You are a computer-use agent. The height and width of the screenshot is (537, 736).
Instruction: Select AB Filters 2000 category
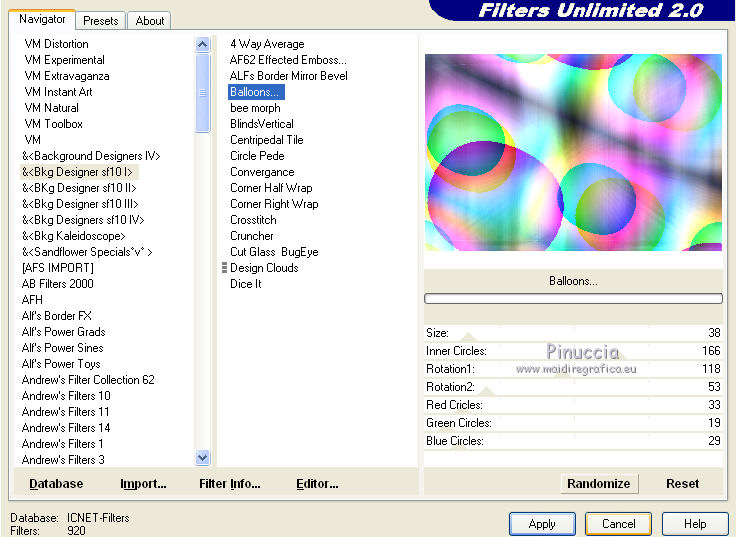click(x=57, y=284)
